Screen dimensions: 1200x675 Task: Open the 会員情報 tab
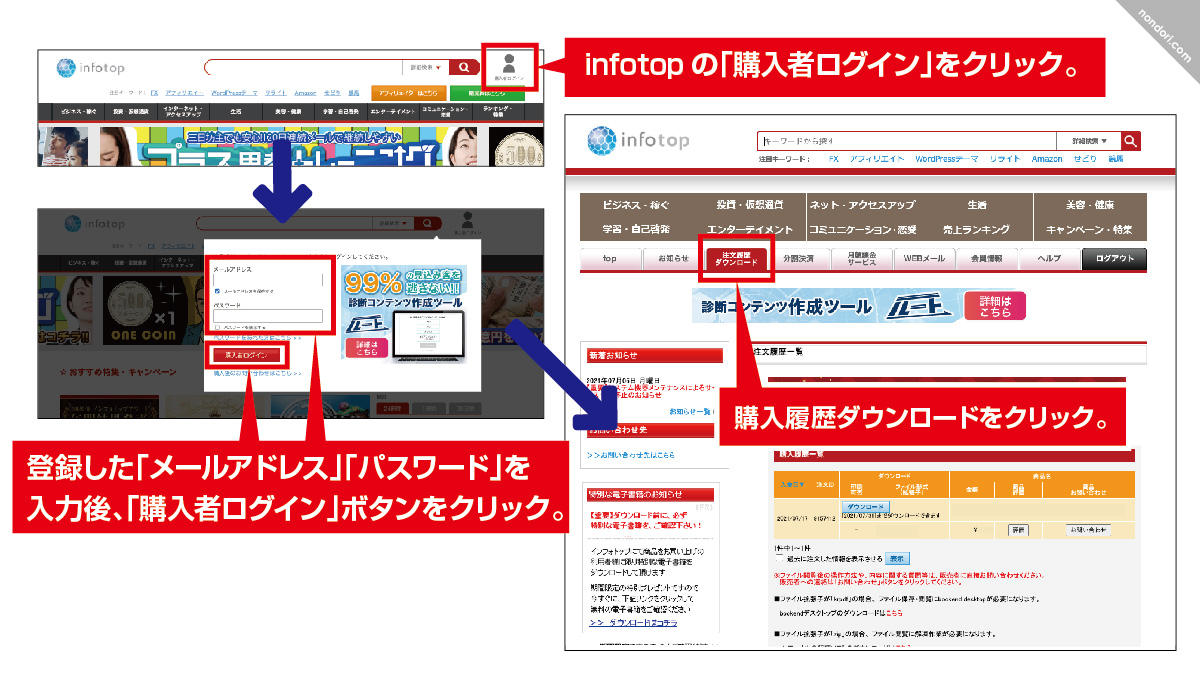click(988, 258)
